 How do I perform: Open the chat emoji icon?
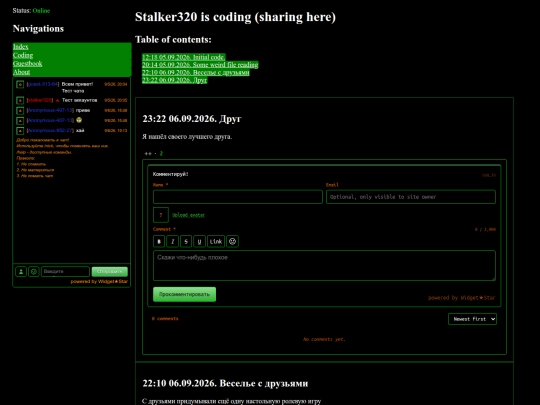coord(34,272)
